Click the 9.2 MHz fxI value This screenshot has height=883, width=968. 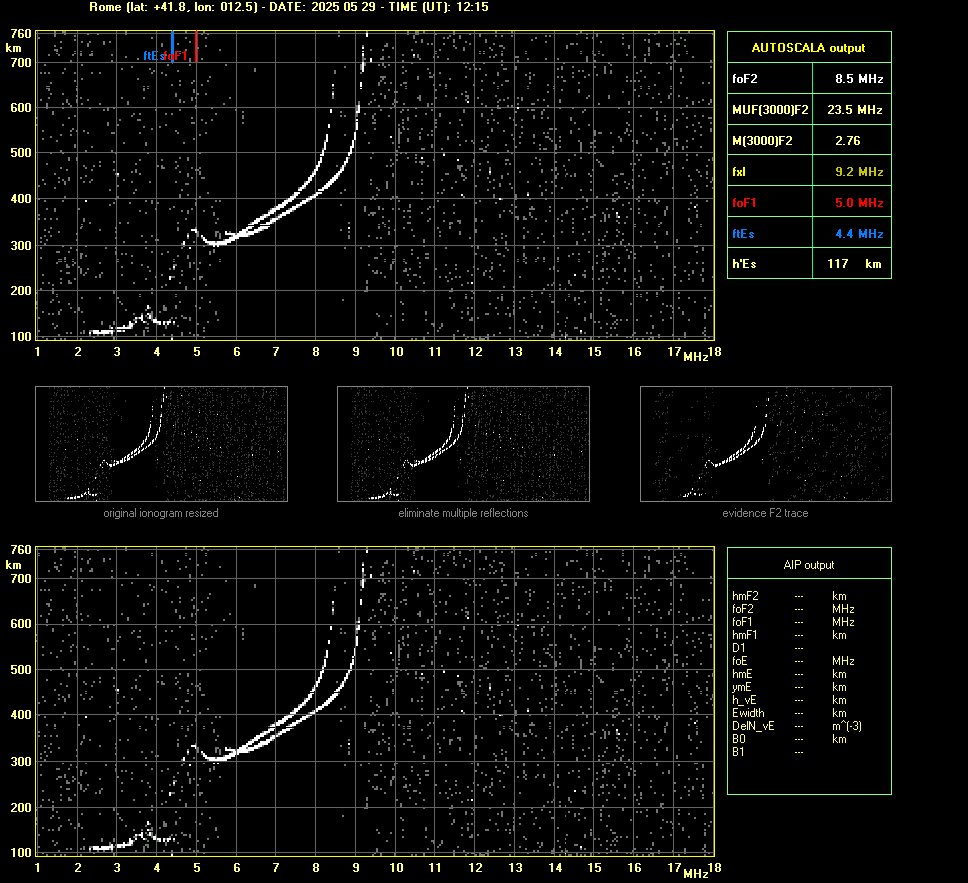click(859, 172)
